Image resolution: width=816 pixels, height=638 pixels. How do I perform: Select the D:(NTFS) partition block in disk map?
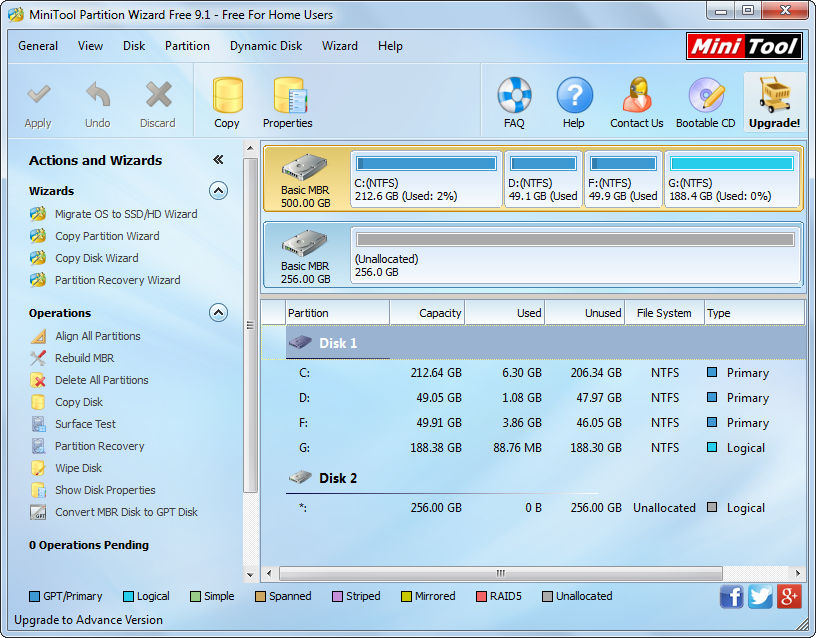coord(543,180)
